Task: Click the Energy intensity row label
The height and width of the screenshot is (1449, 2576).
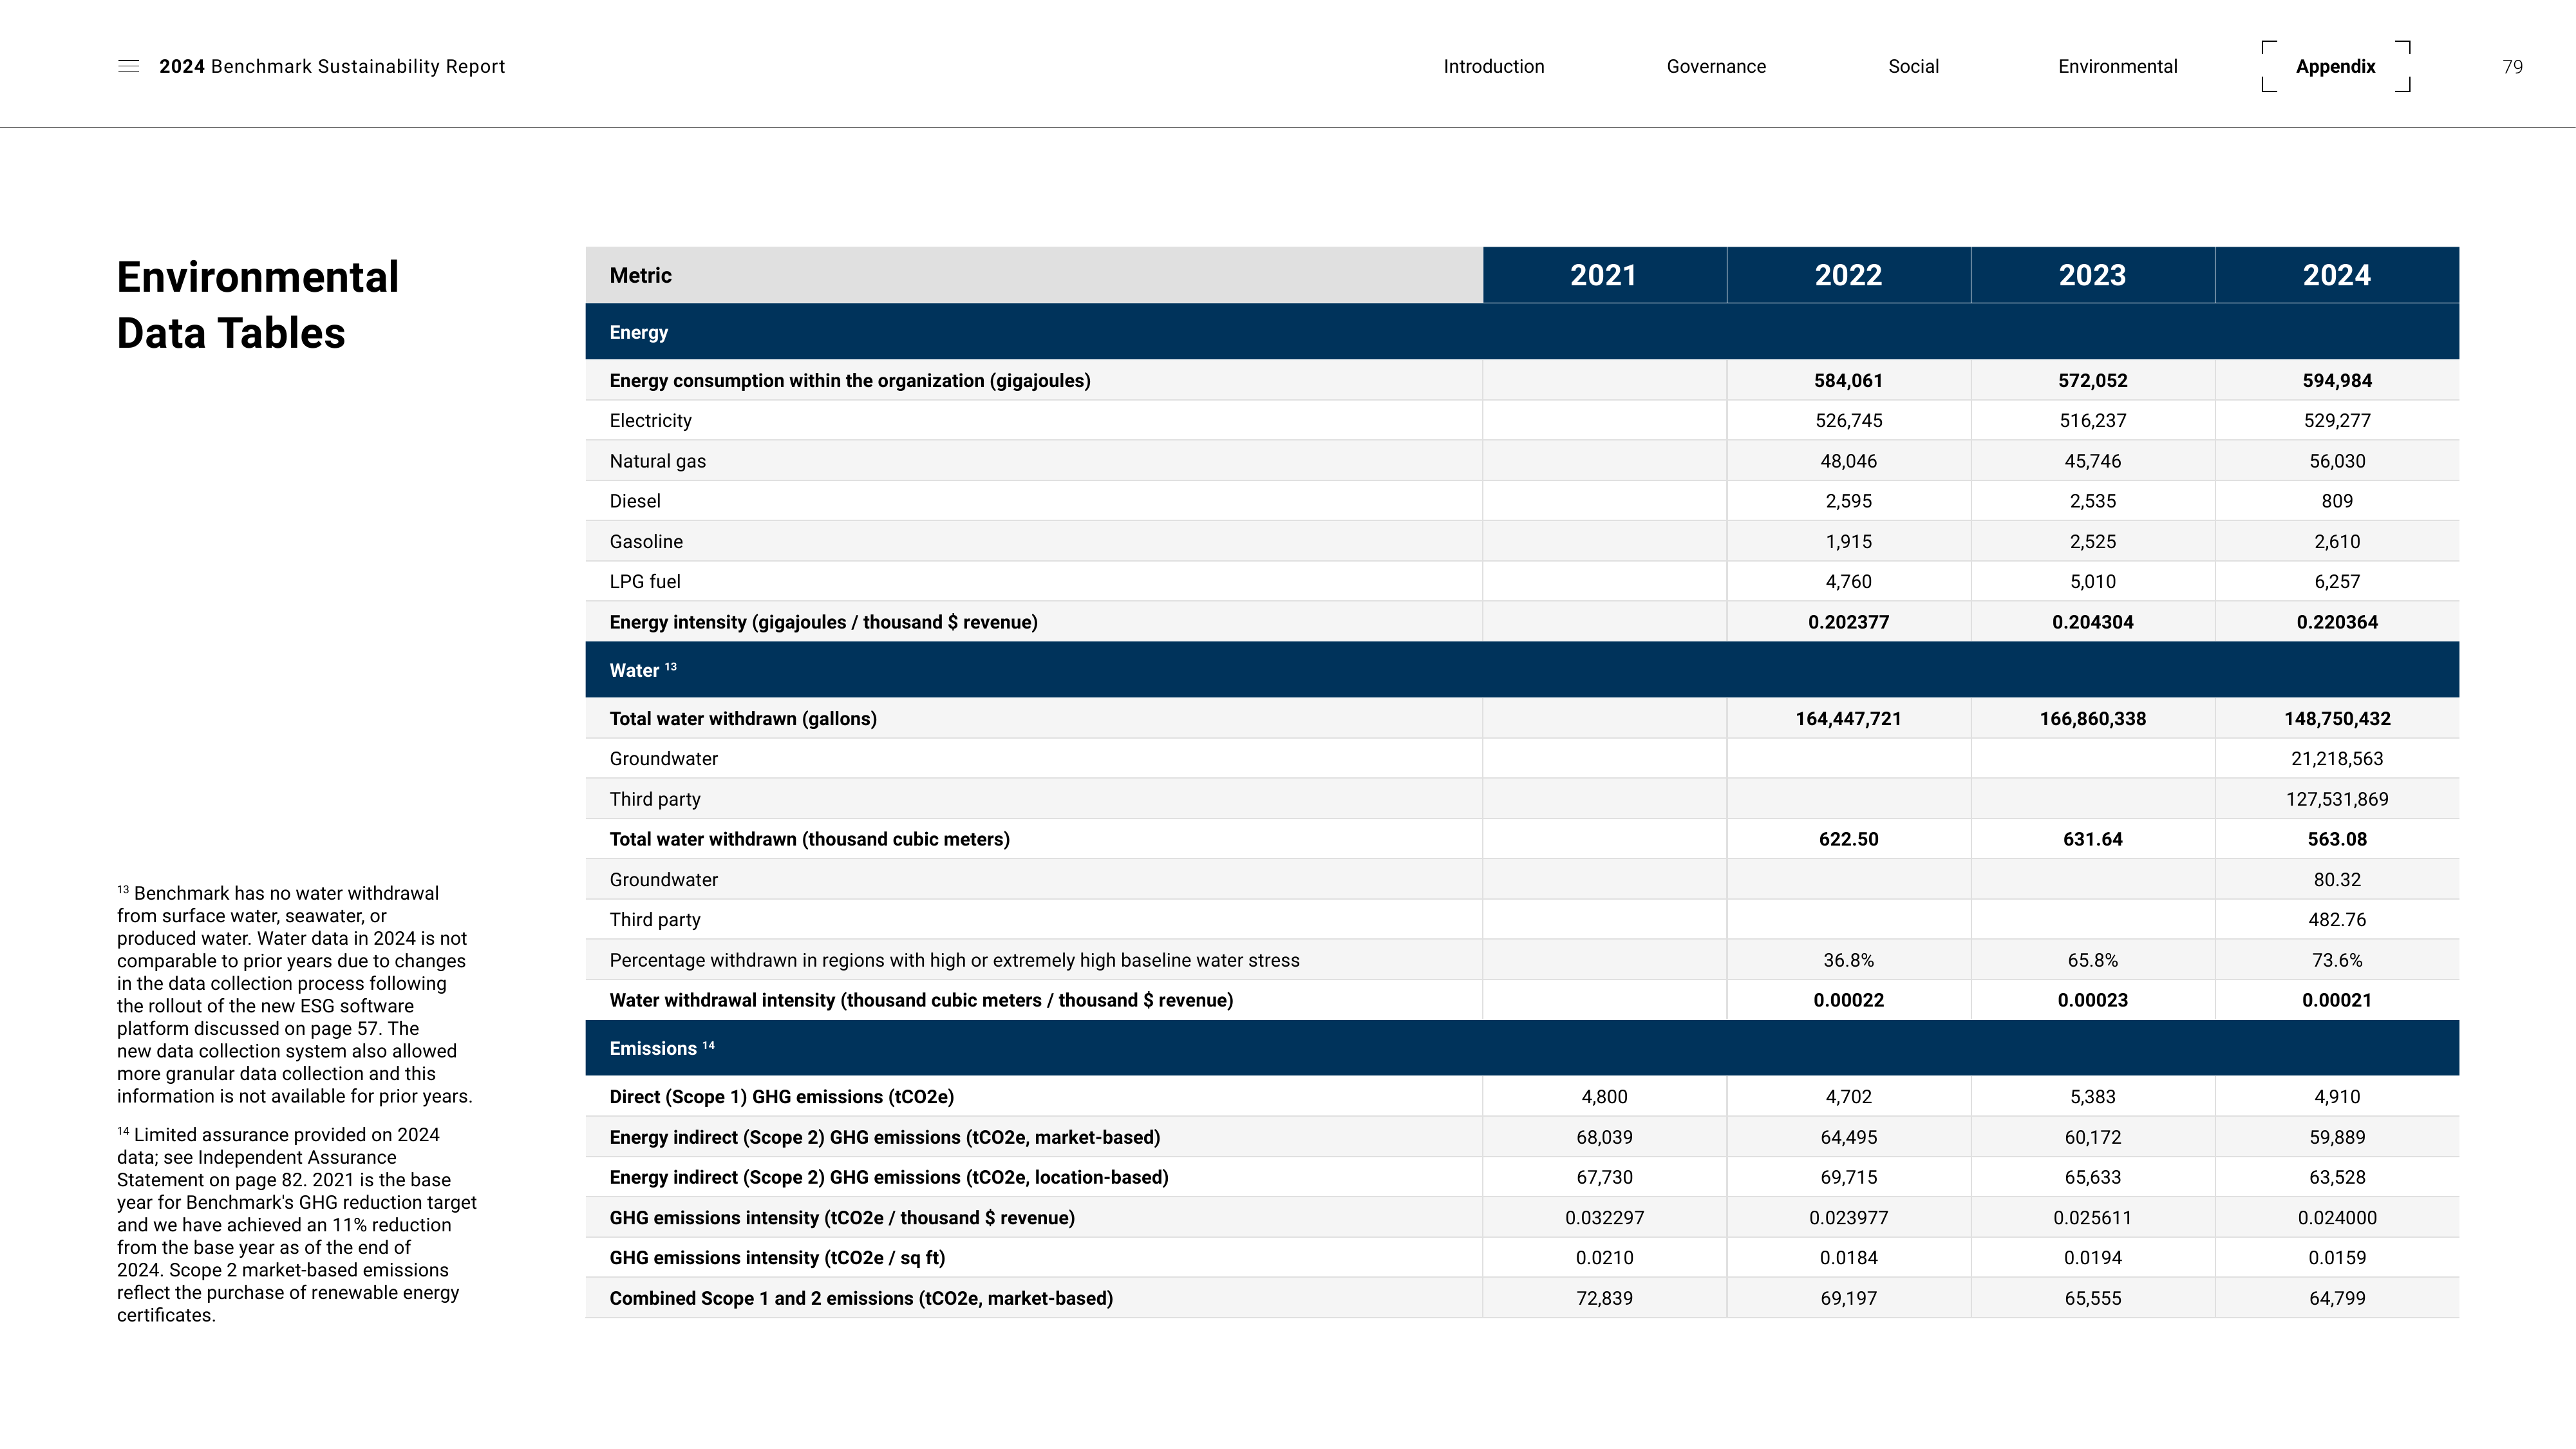Action: 823,622
